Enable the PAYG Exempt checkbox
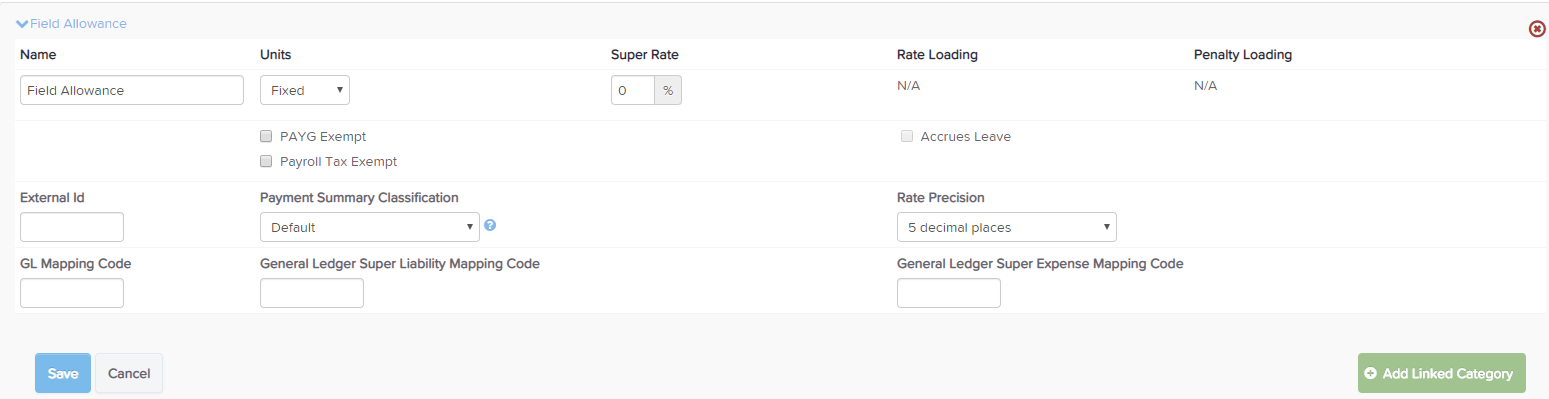 point(266,136)
